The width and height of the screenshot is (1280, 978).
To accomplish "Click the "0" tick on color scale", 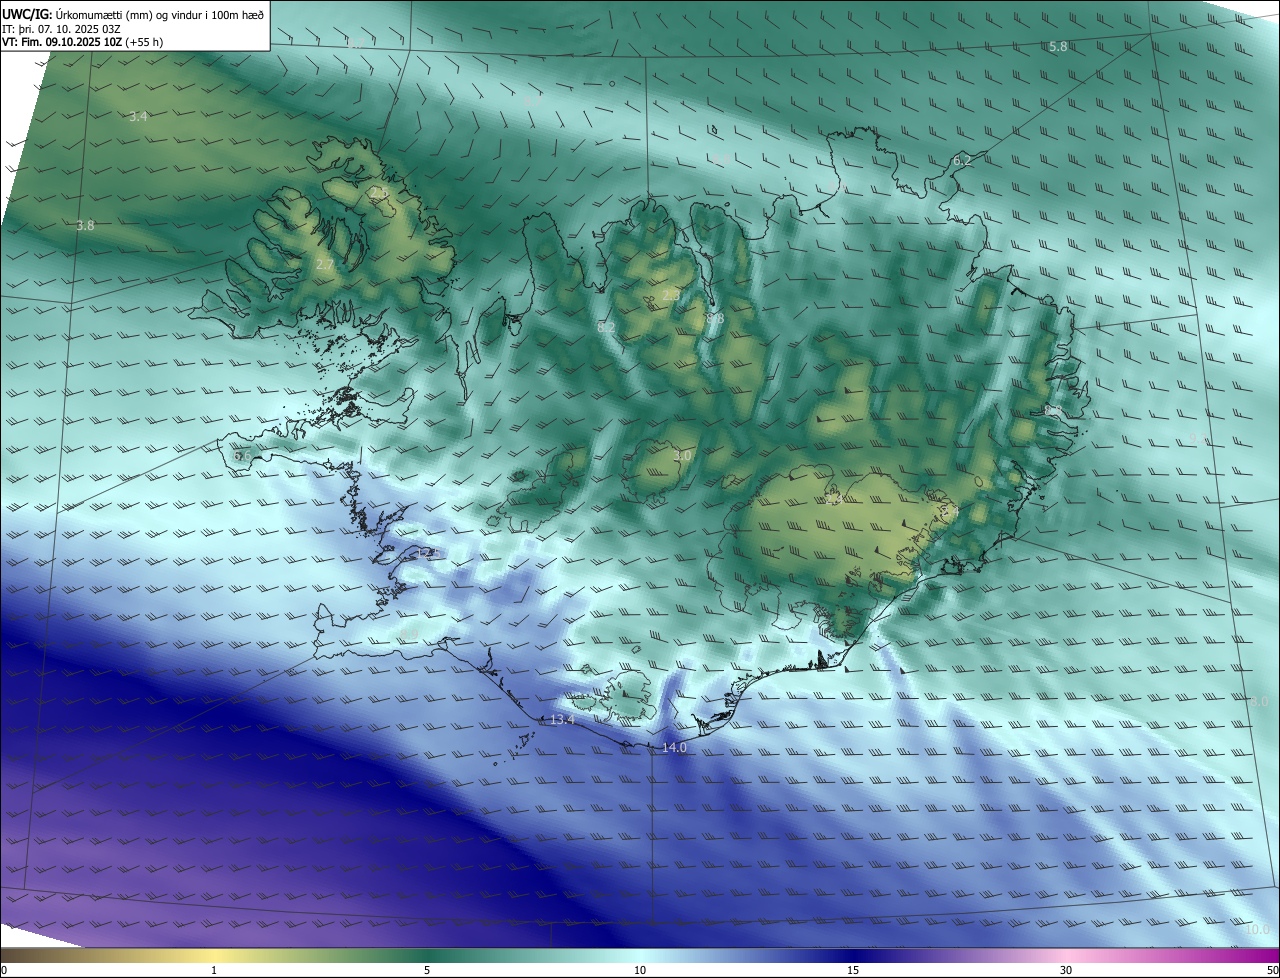I will pos(4,970).
